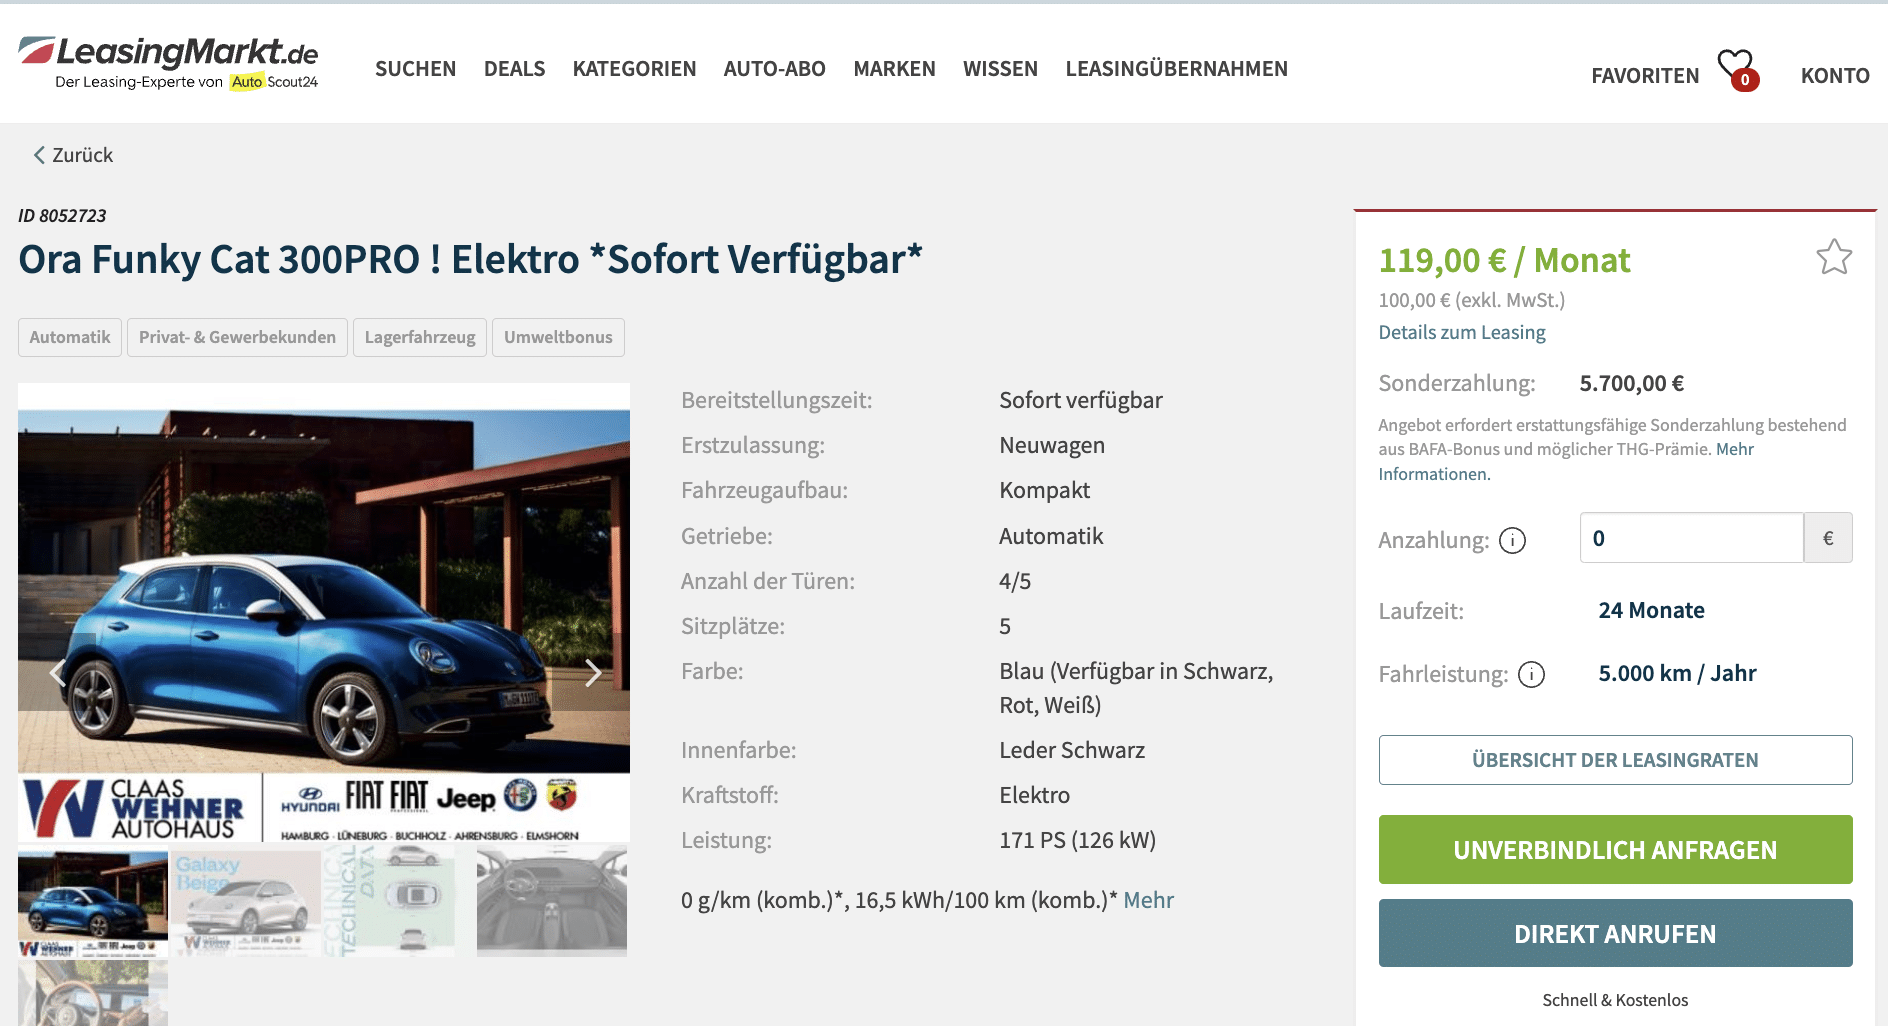
Task: Open Mehr Informationen link about Sonderzahlung
Action: pos(1566,461)
